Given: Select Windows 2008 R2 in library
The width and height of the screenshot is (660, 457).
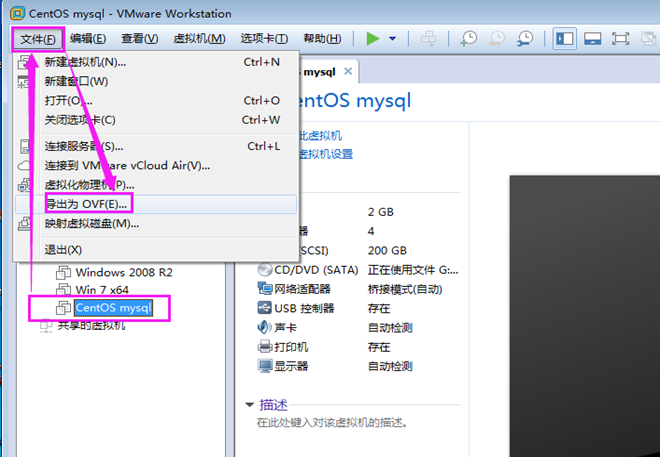Looking at the screenshot, I should click(x=124, y=273).
